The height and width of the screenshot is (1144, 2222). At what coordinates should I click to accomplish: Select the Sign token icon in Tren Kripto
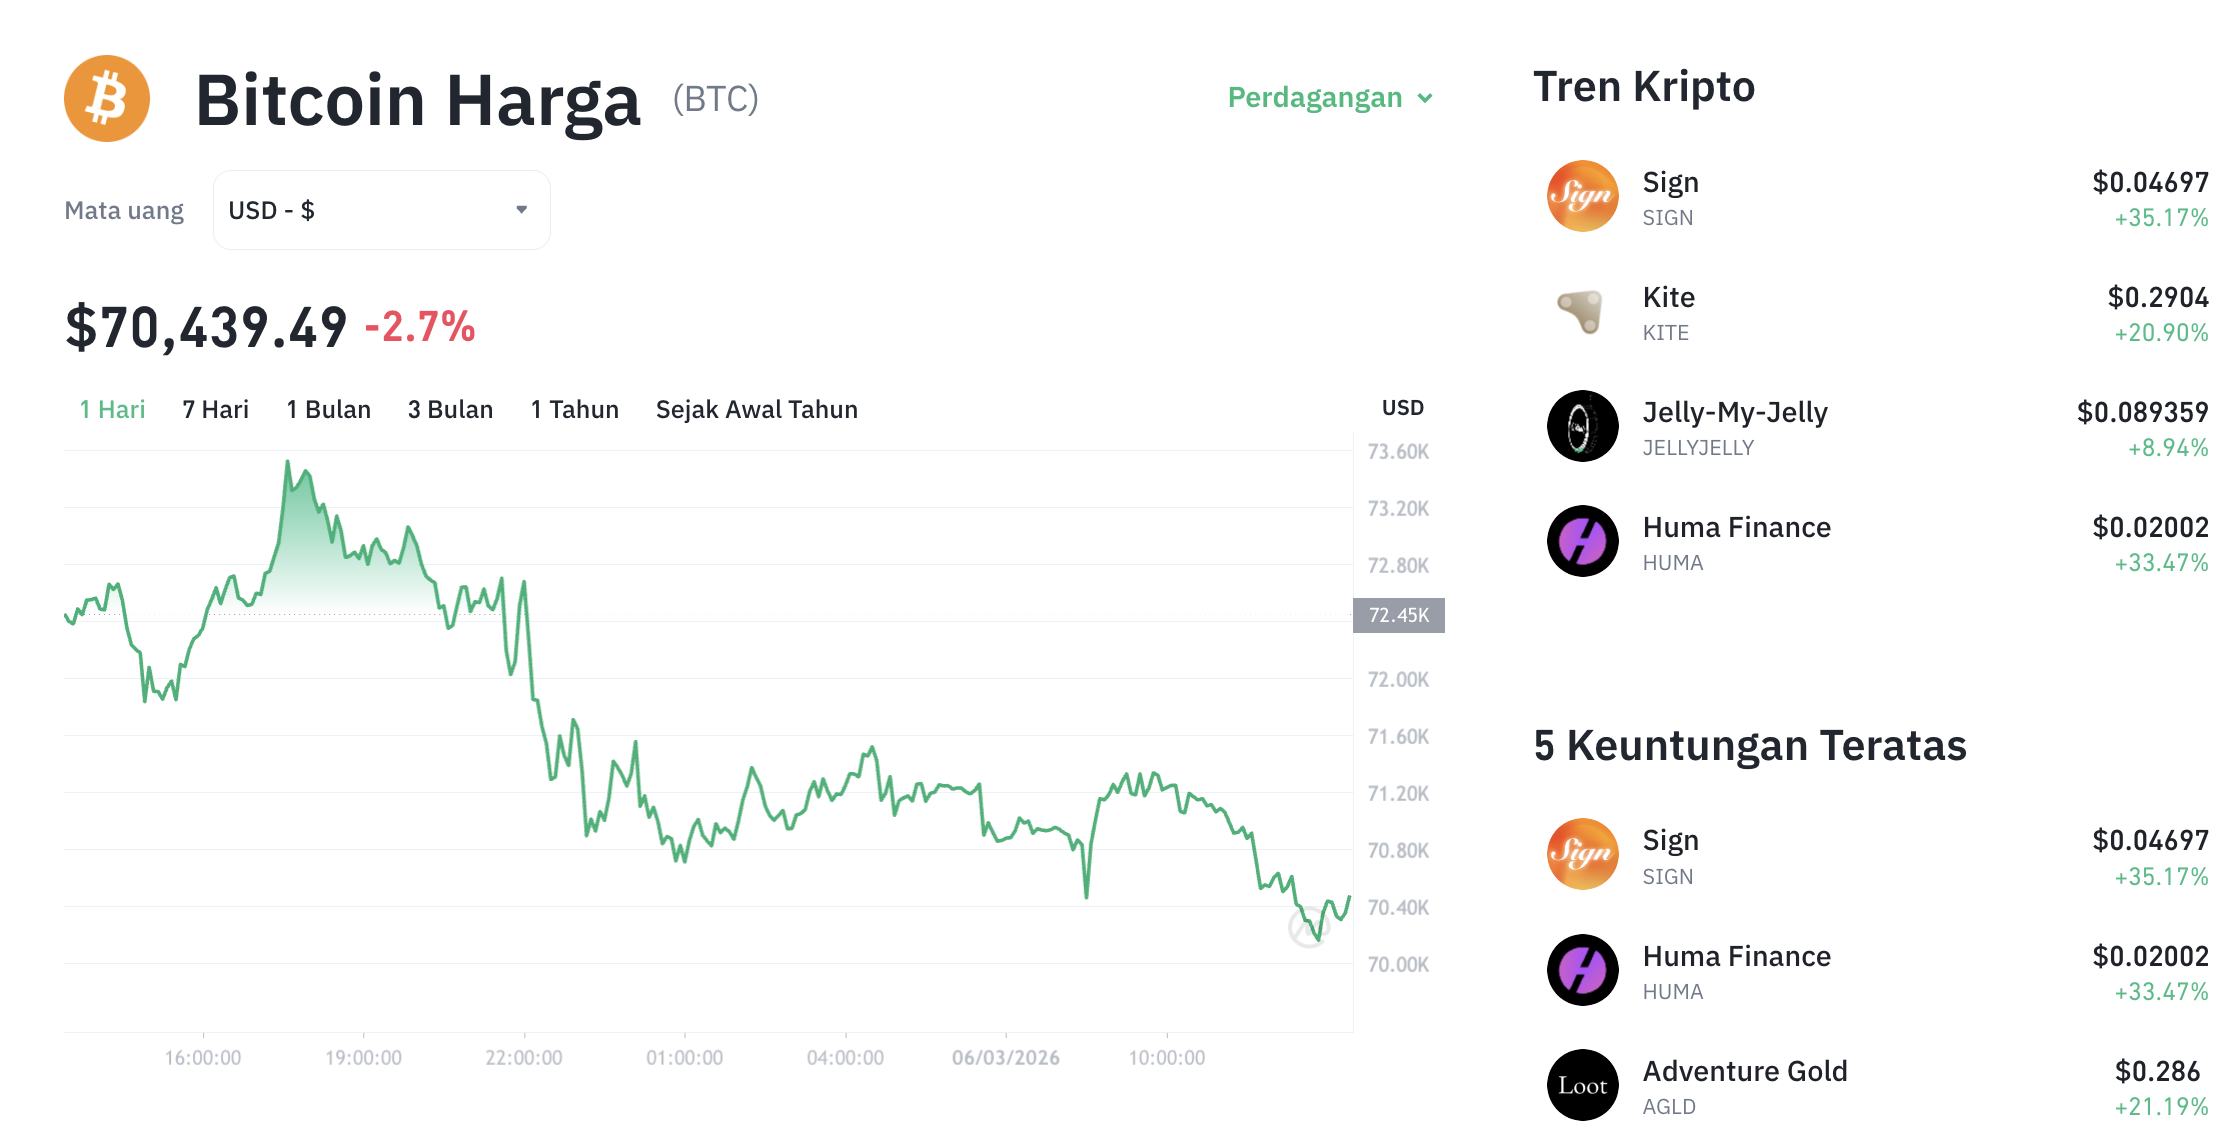(x=1582, y=197)
